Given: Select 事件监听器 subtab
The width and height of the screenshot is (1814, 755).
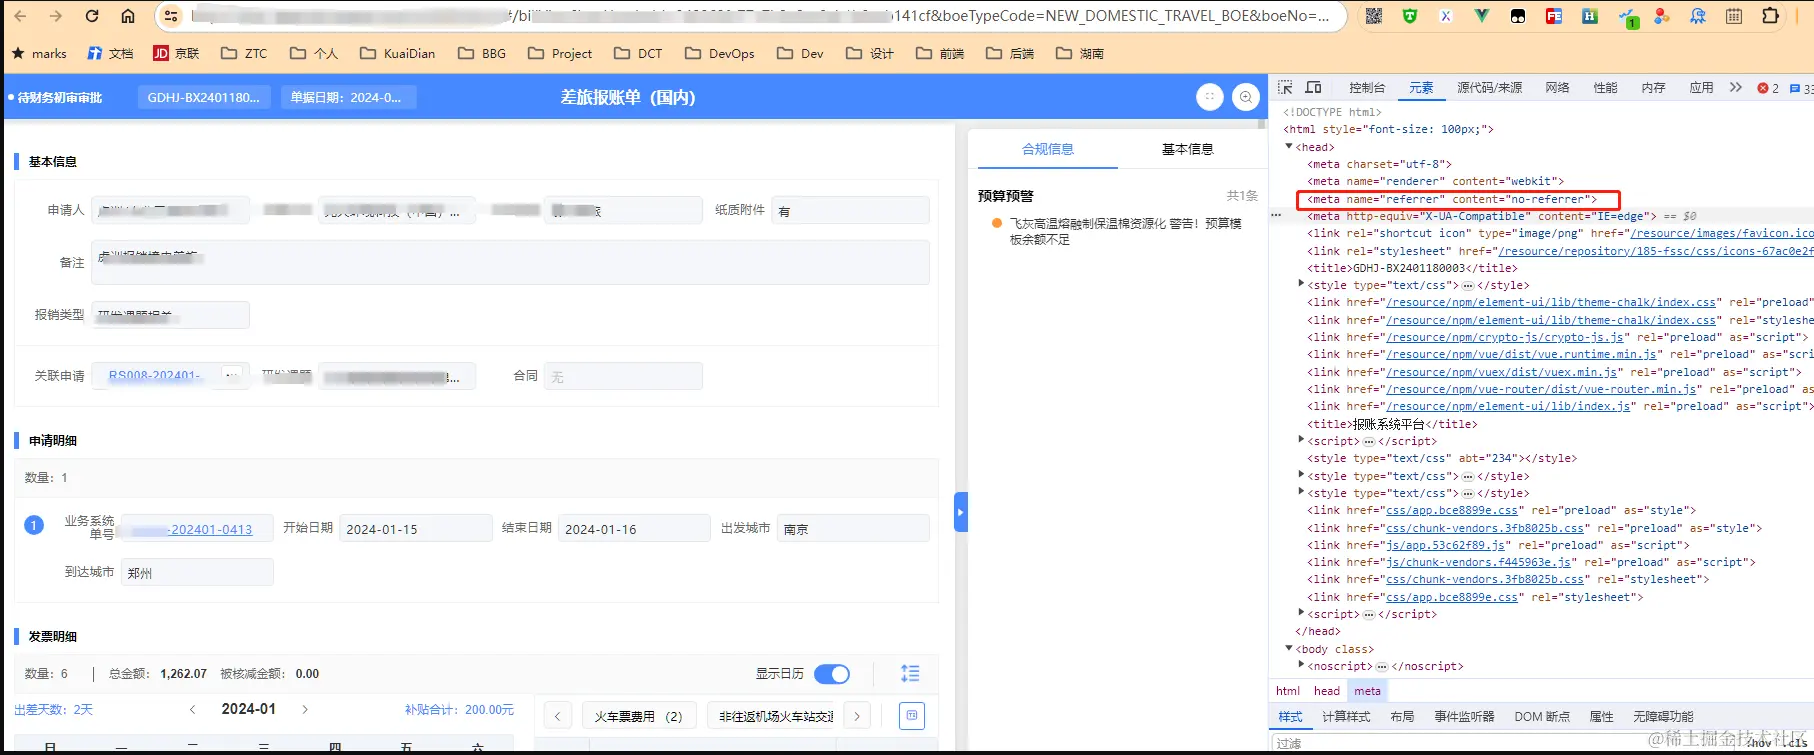Looking at the screenshot, I should coord(1464,717).
